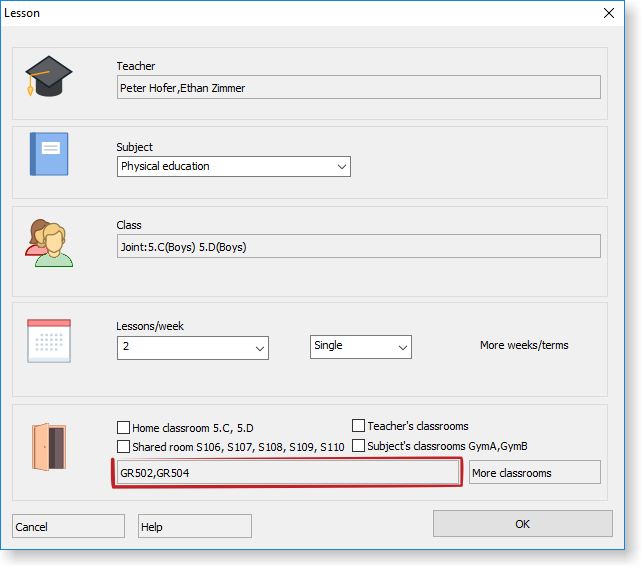The width and height of the screenshot is (642, 567).
Task: Close the Lesson dialog window
Action: click(609, 13)
